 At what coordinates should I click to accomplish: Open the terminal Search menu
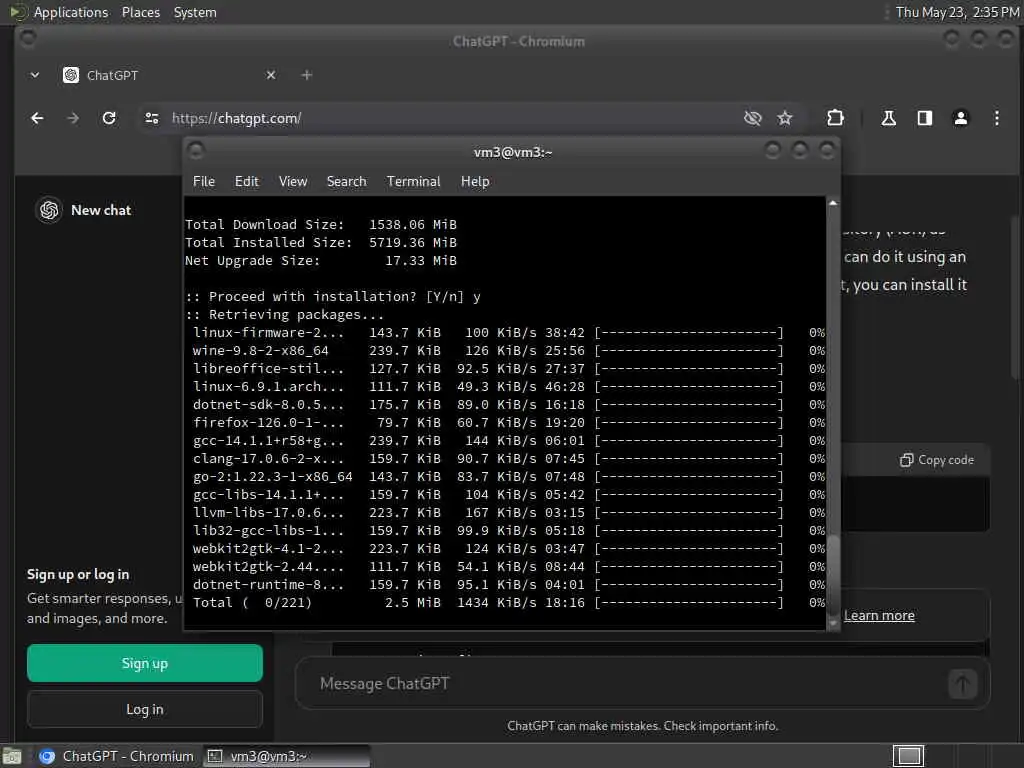tap(346, 182)
